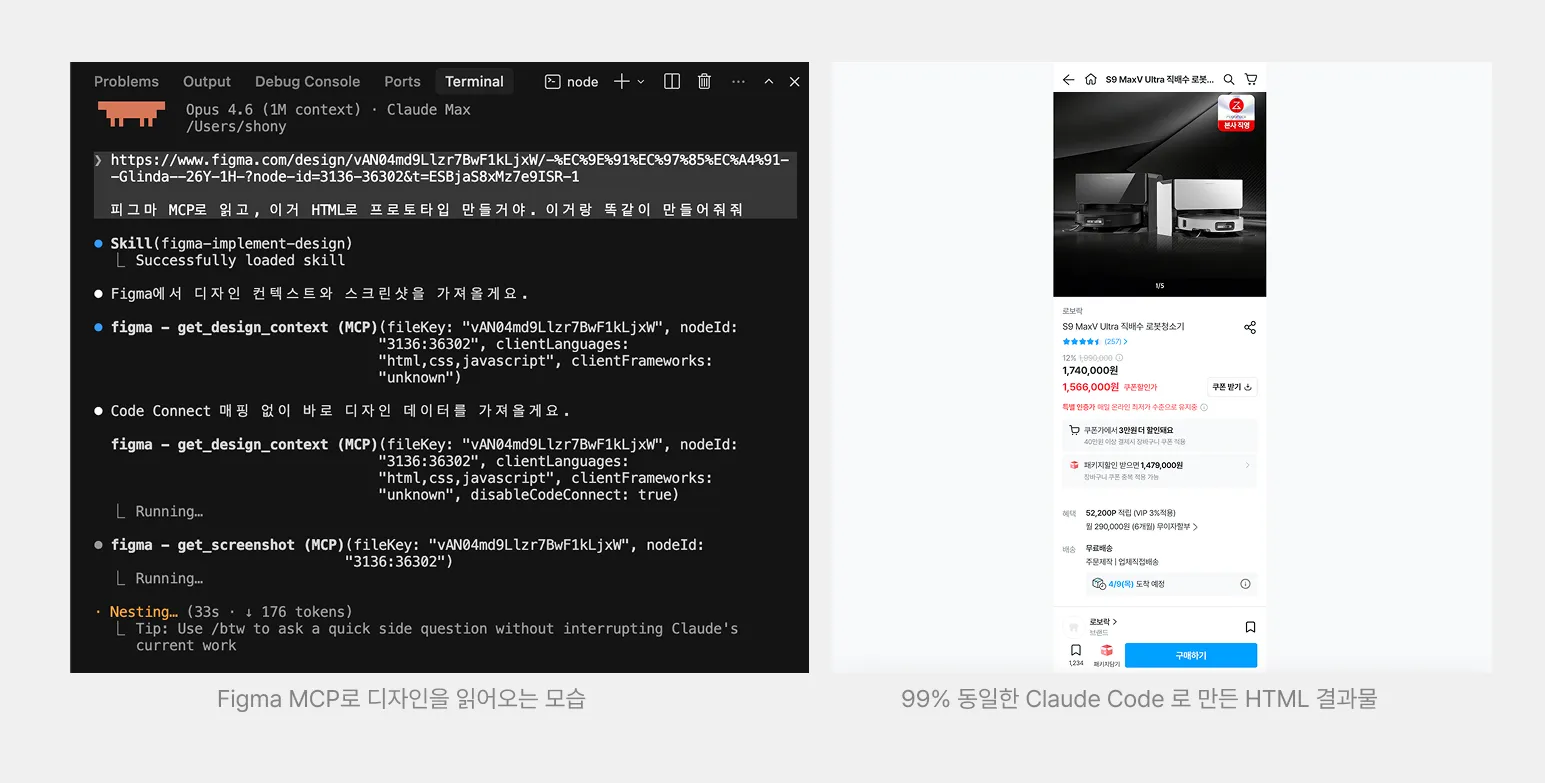The width and height of the screenshot is (1545, 783).
Task: Click info icon next to red price guarantee text
Action: tap(1204, 408)
